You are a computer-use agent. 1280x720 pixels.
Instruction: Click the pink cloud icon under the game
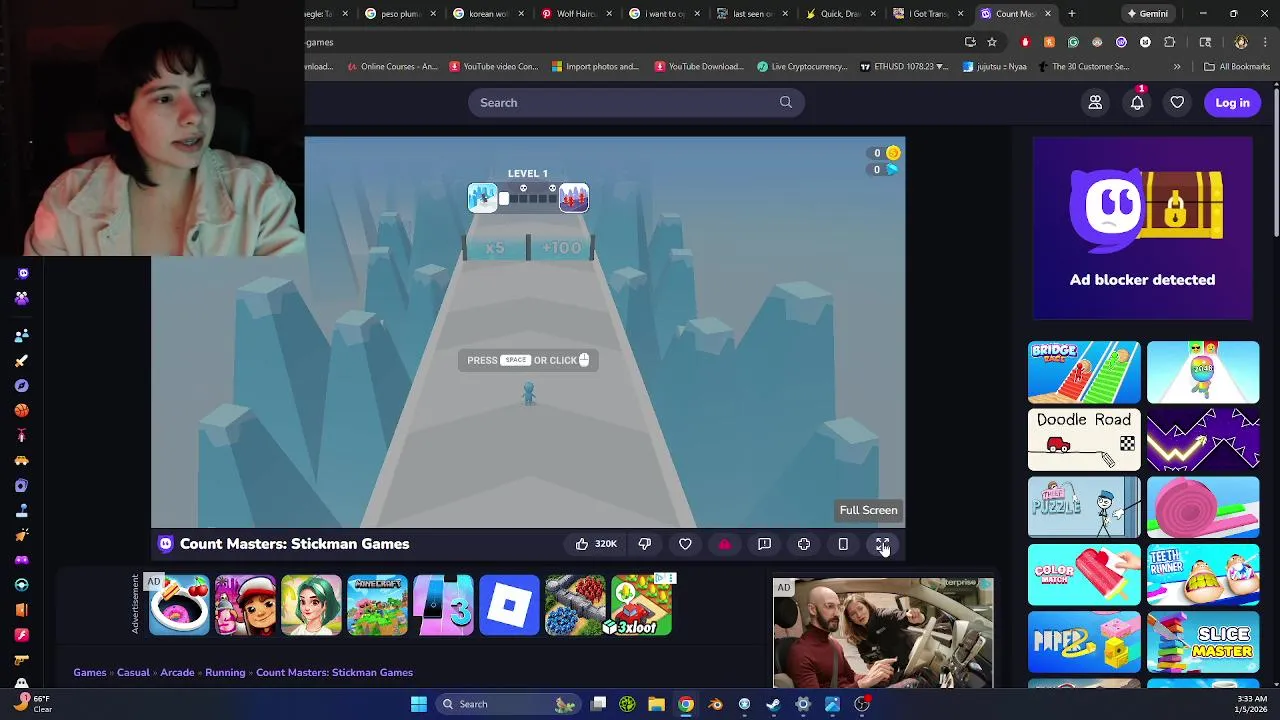[725, 544]
